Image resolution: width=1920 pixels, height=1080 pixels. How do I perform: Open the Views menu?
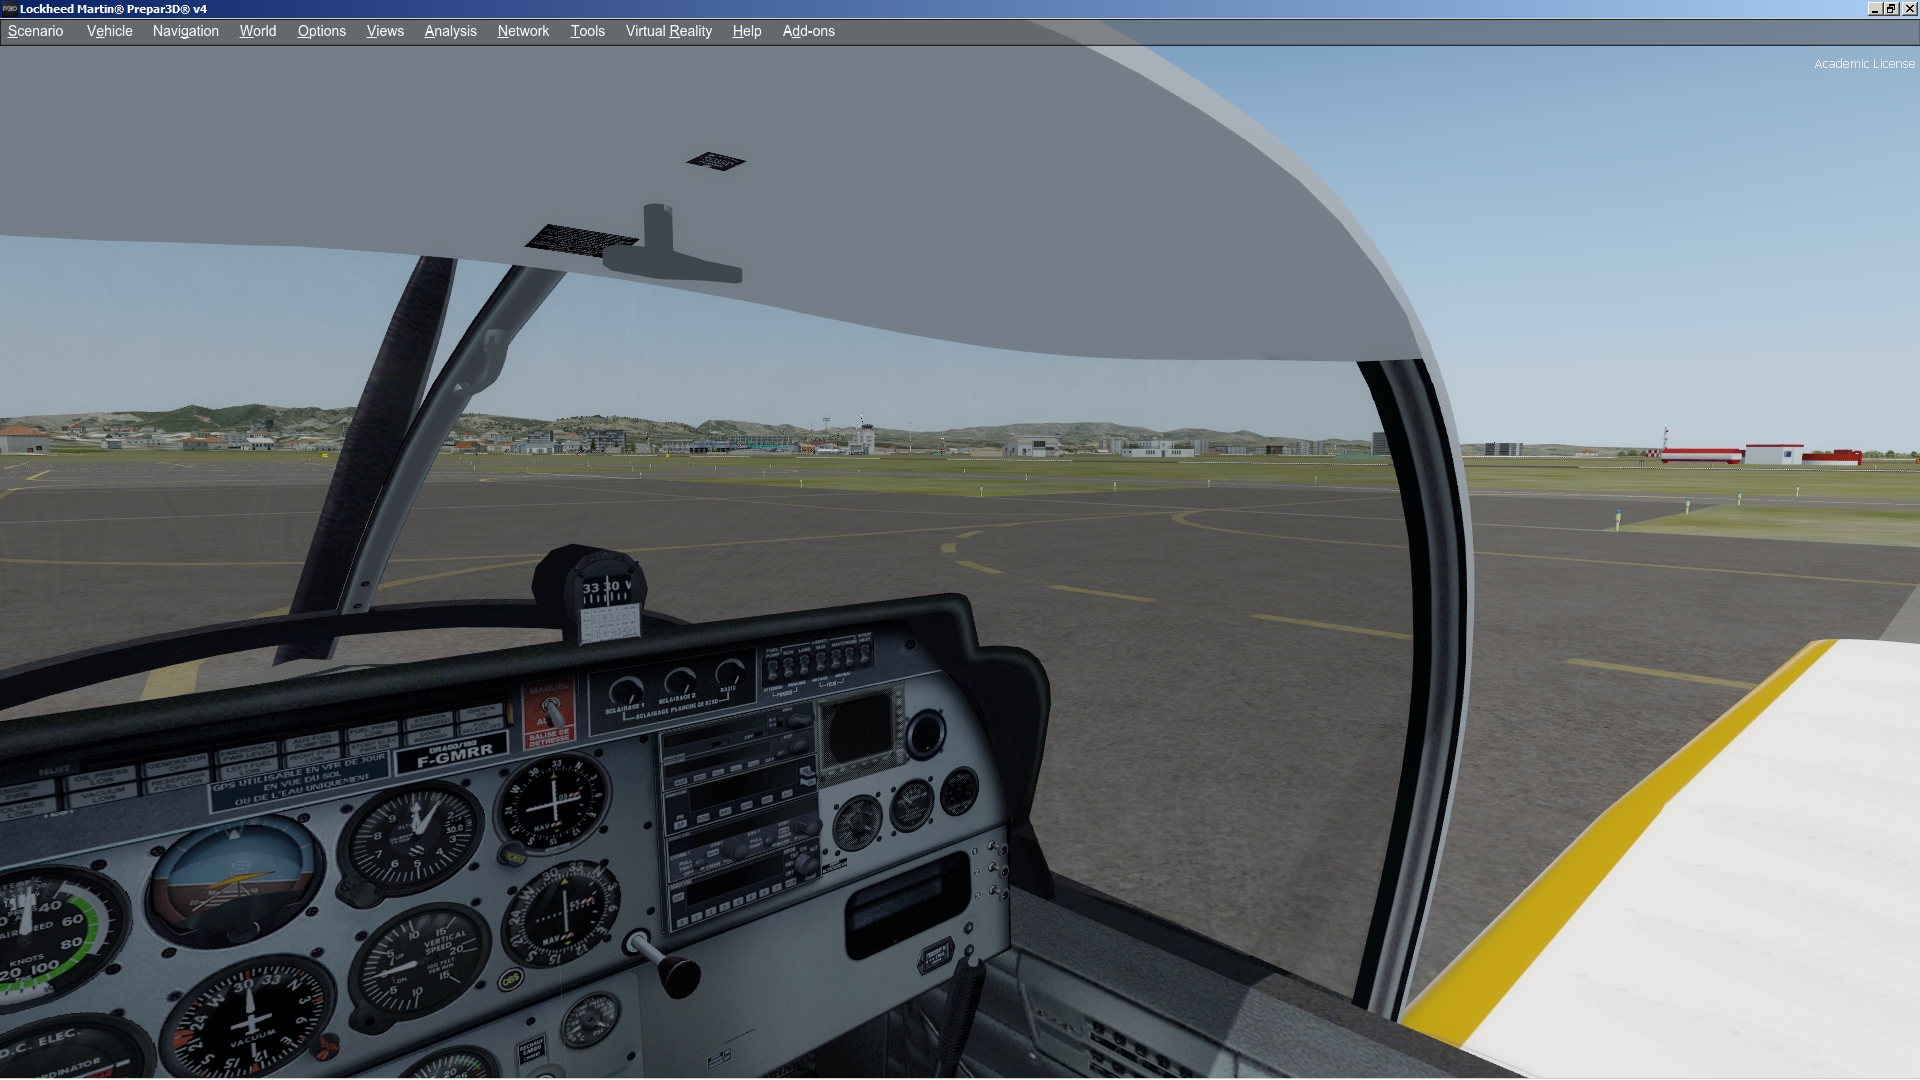[x=385, y=31]
